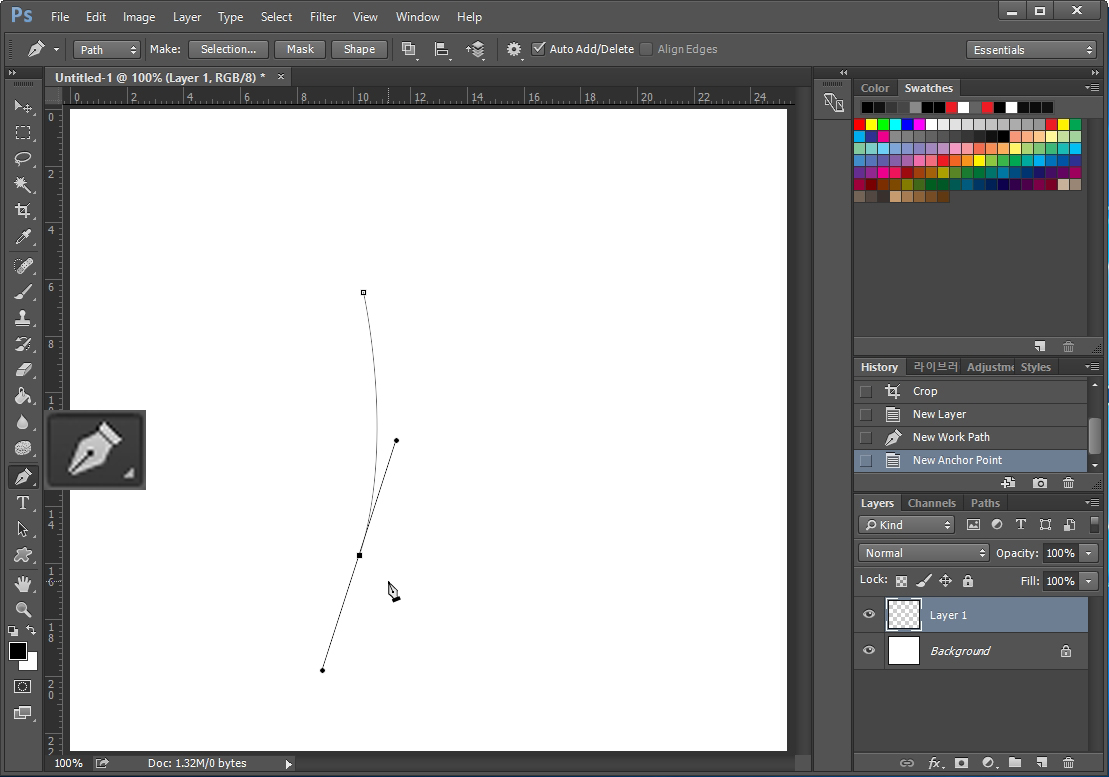Screen dimensions: 1109x777
Task: Select the Hand tool
Action: [x=23, y=584]
